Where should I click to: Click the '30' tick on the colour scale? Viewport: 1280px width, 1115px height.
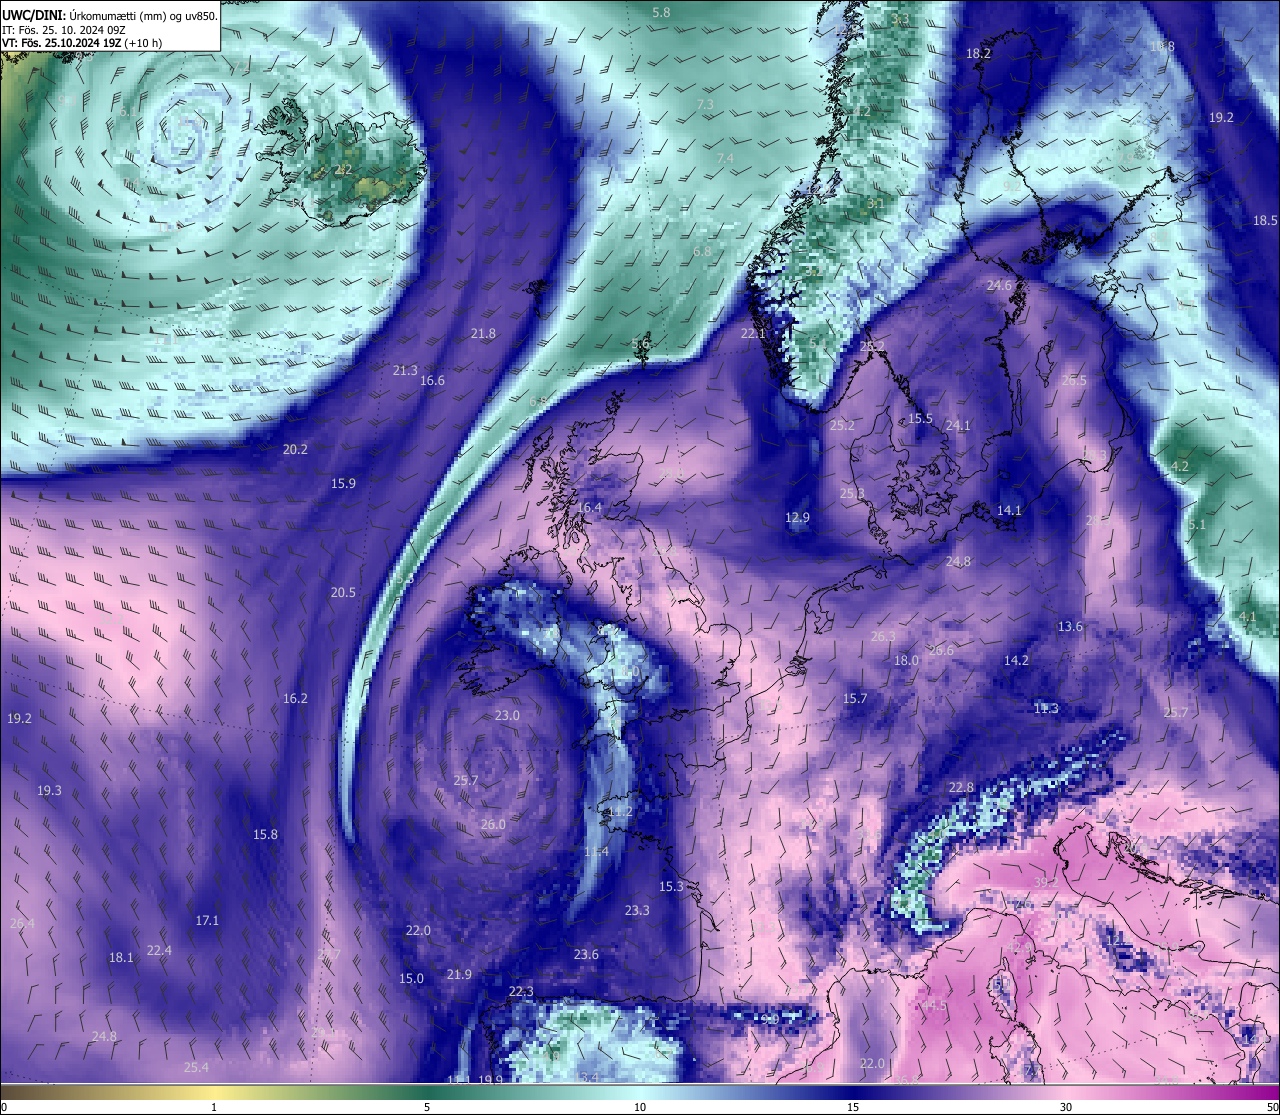click(1066, 1107)
